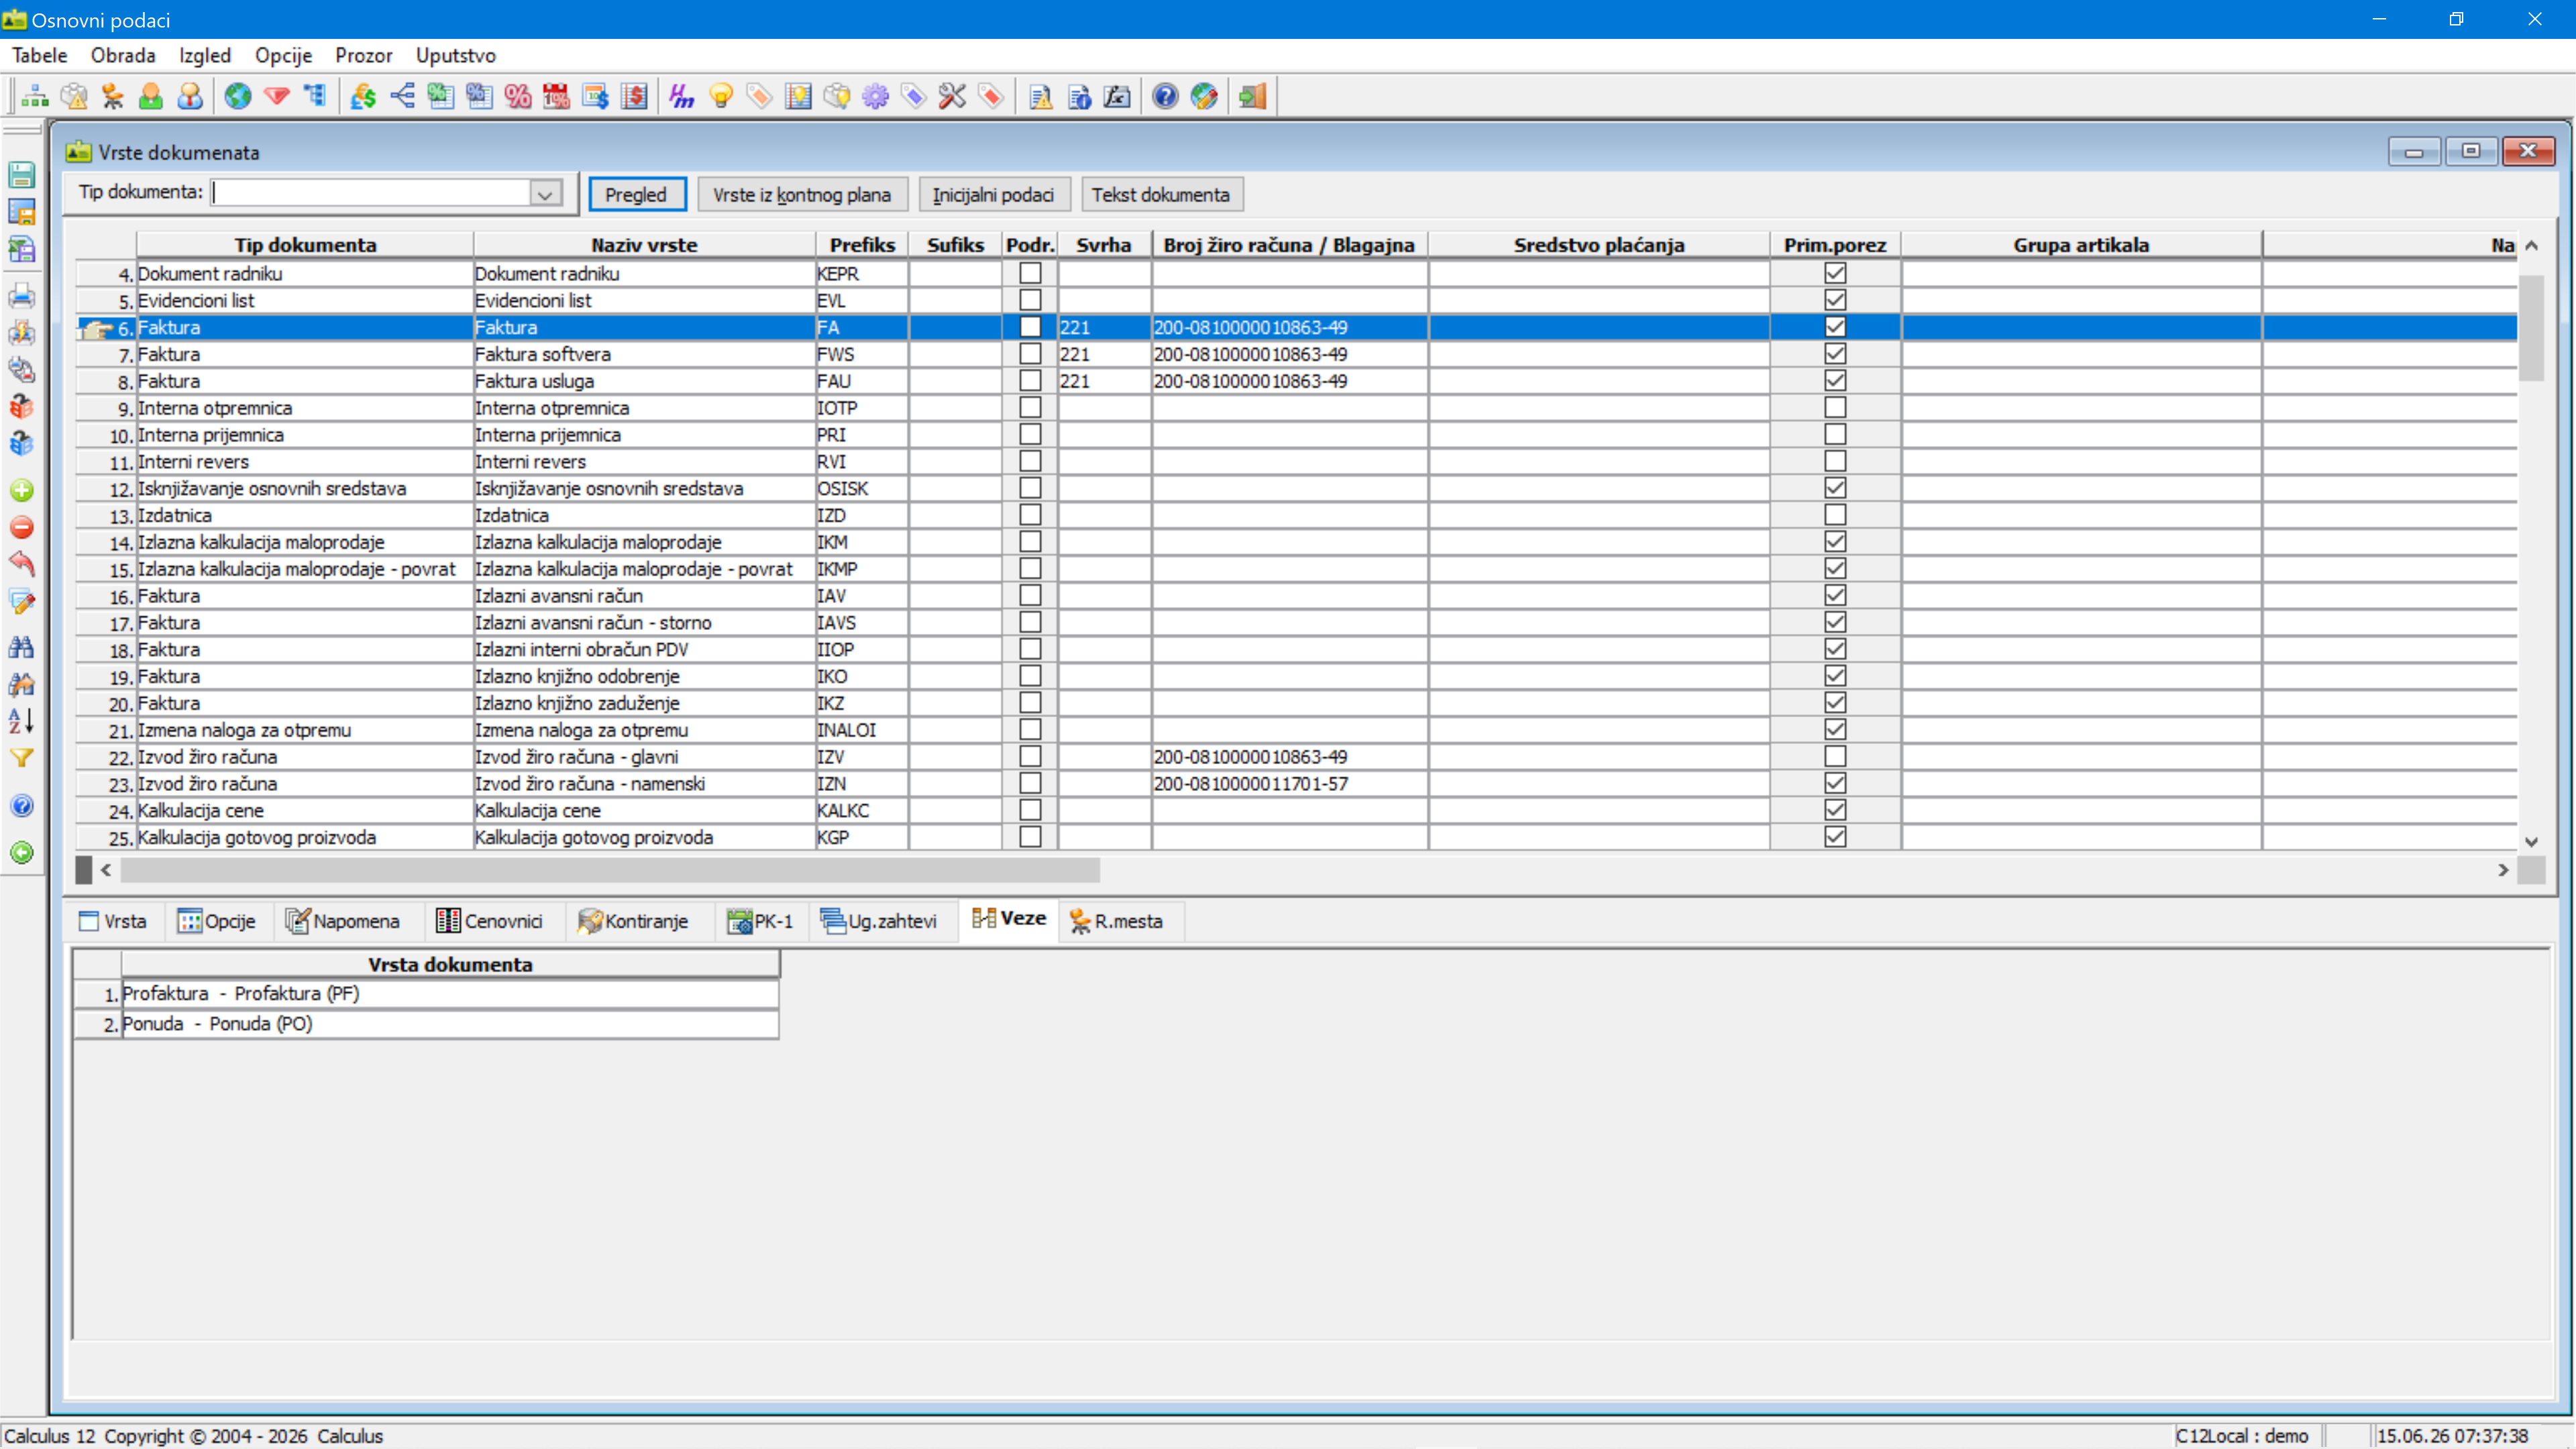Click the yellow funnel filter icon

pyautogui.click(x=22, y=758)
